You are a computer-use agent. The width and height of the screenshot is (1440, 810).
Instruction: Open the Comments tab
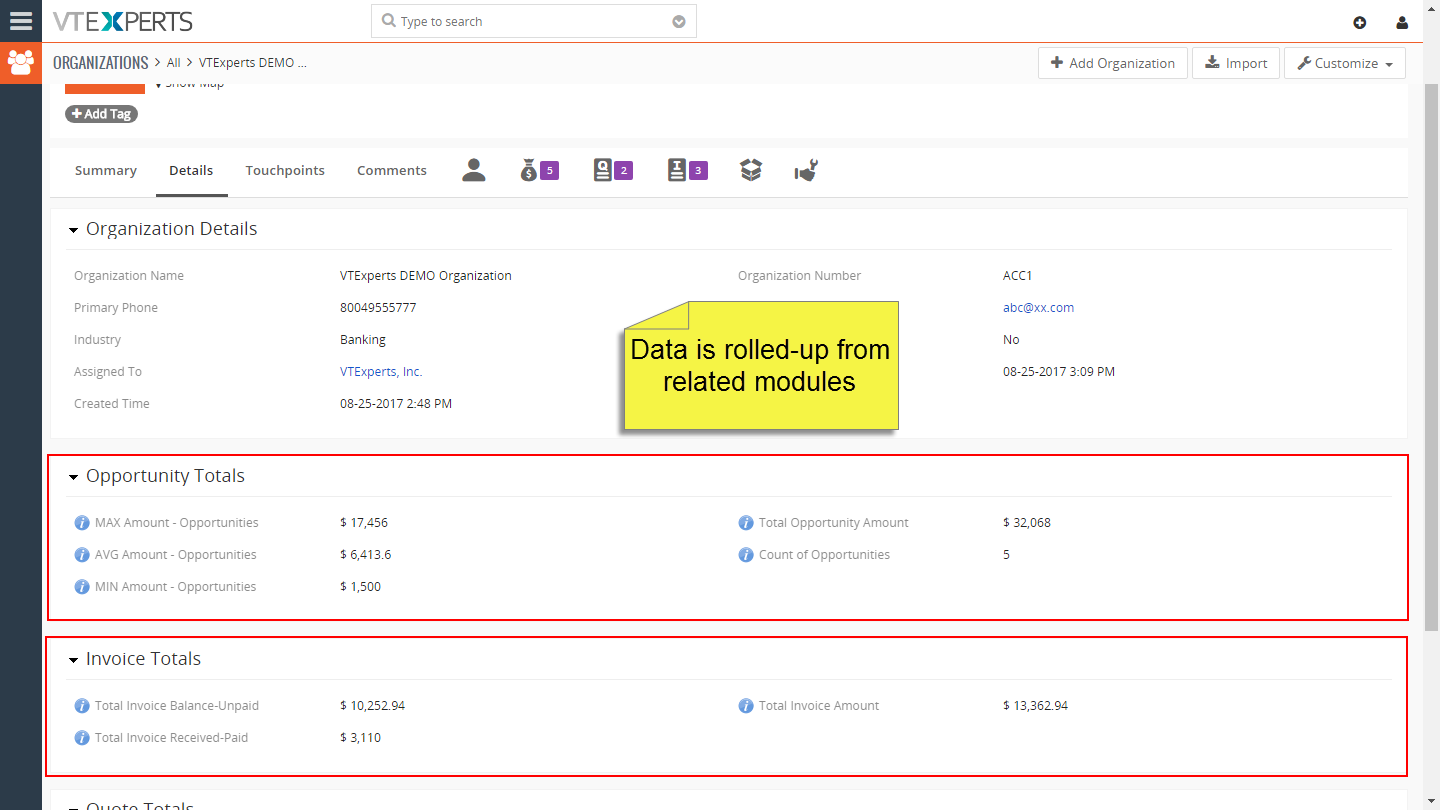[392, 171]
